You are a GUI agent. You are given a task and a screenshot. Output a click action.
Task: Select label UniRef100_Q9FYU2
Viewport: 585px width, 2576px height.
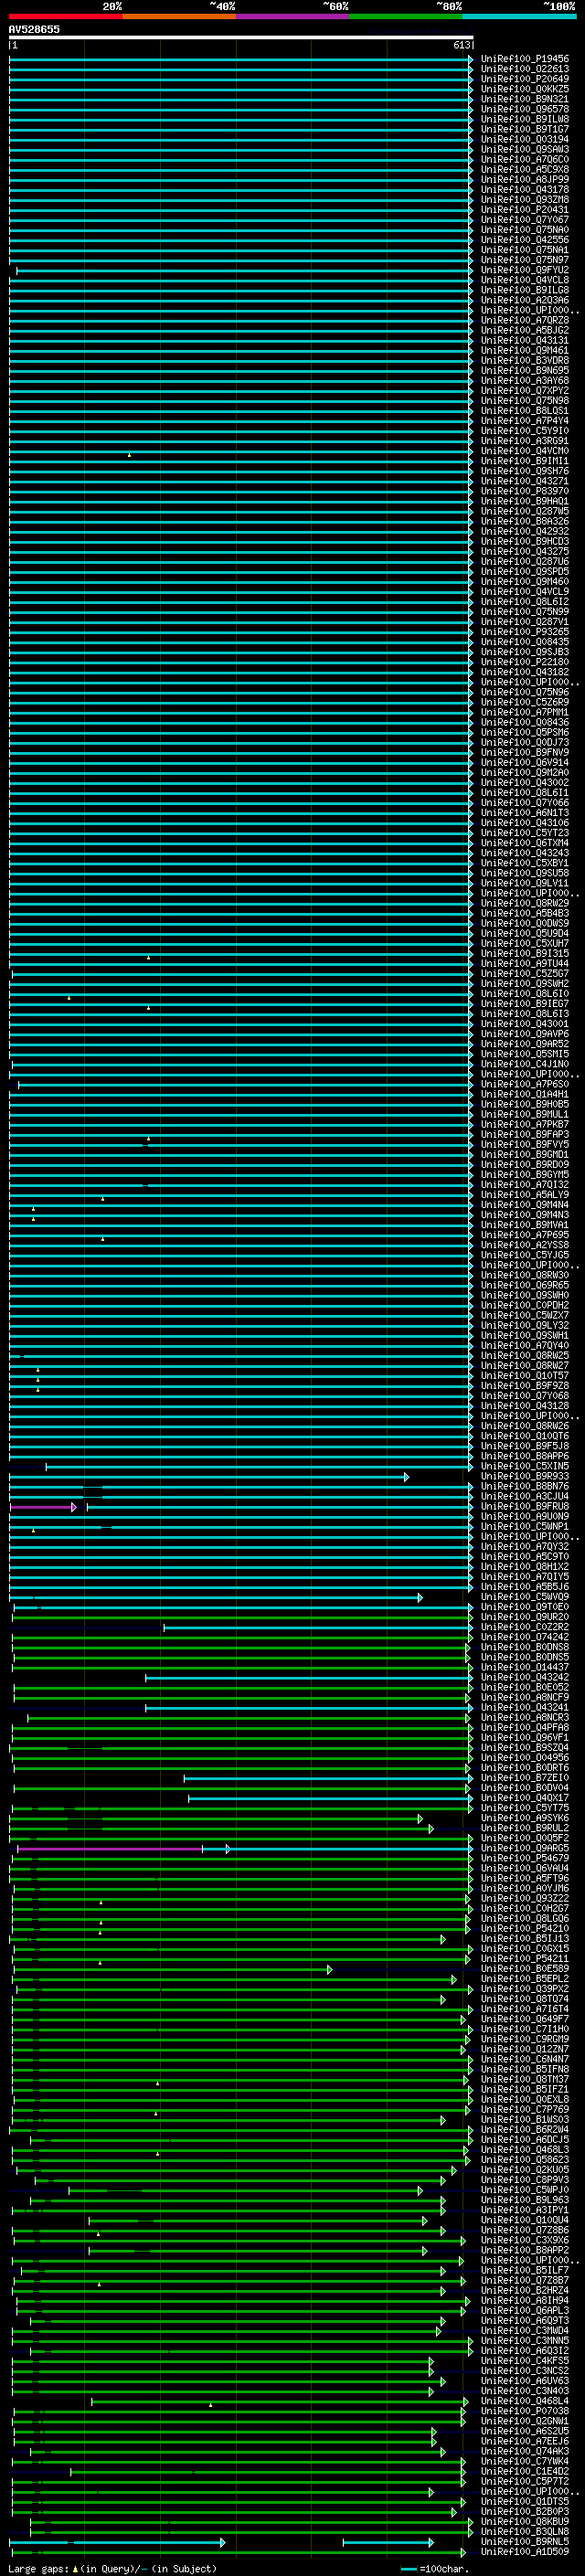(x=524, y=270)
